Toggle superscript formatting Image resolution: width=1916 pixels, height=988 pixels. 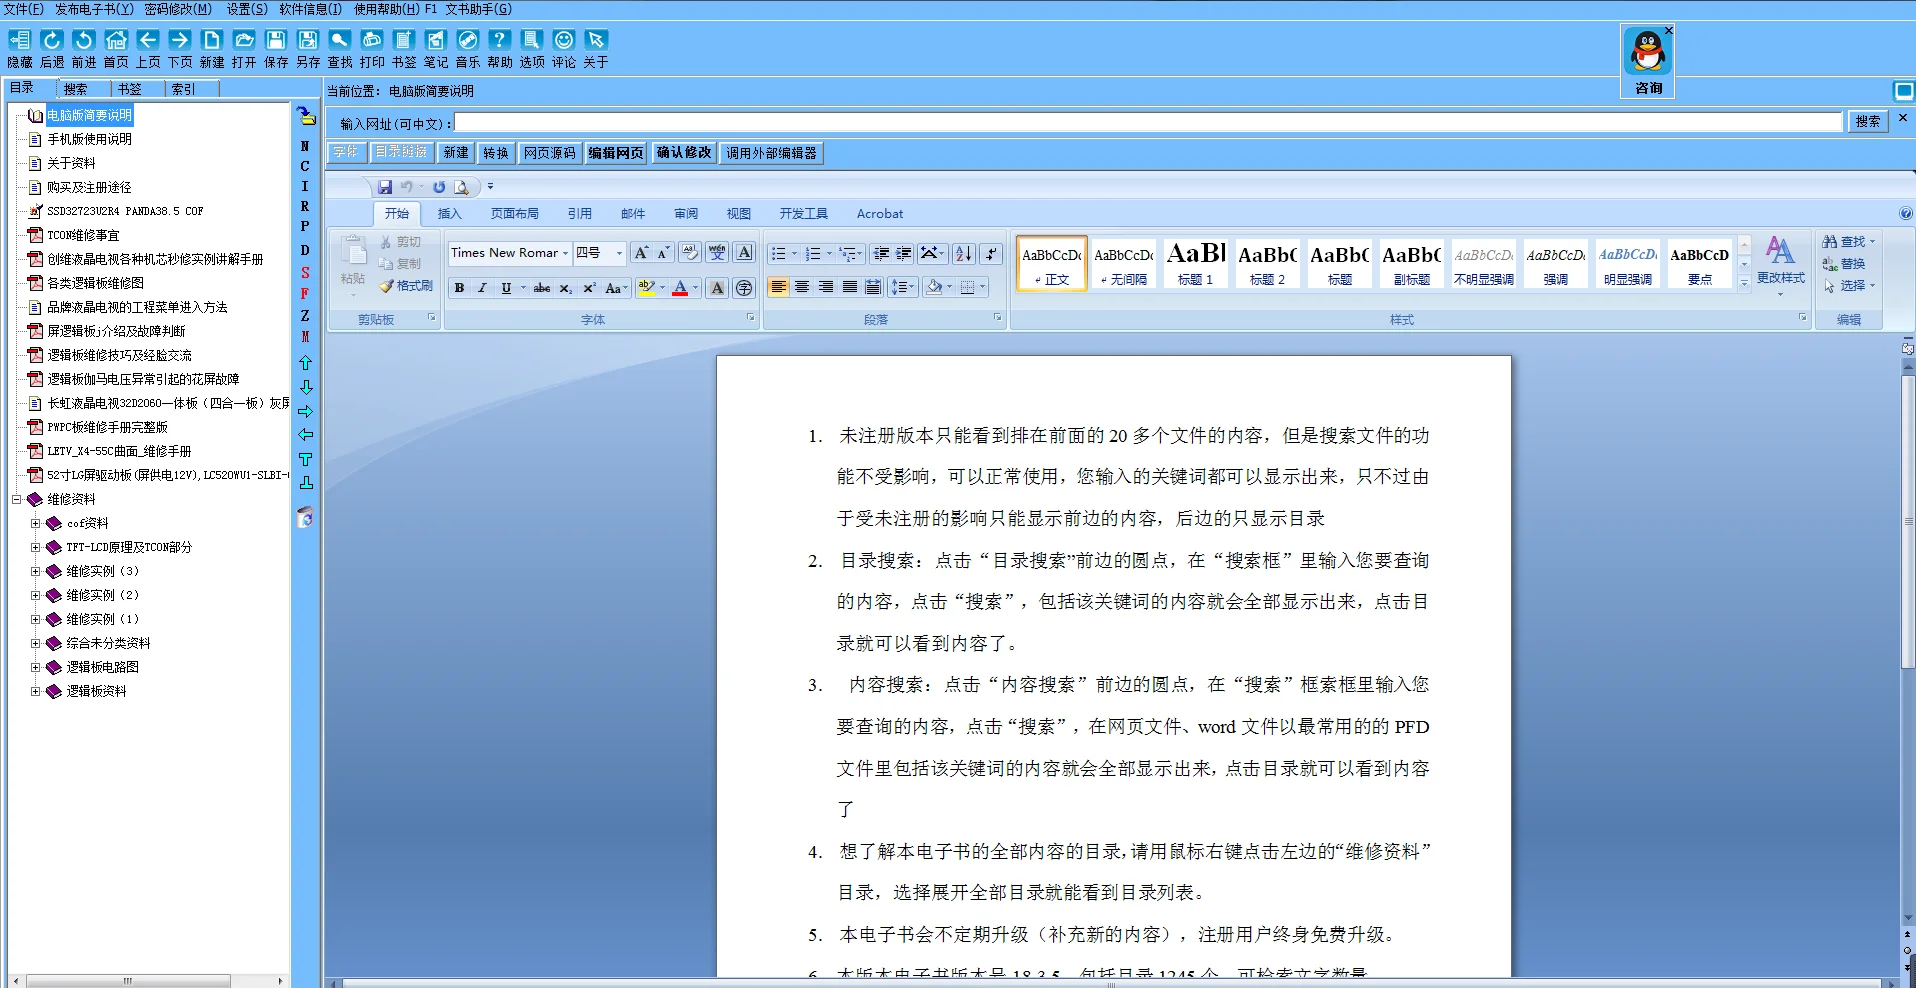[589, 288]
